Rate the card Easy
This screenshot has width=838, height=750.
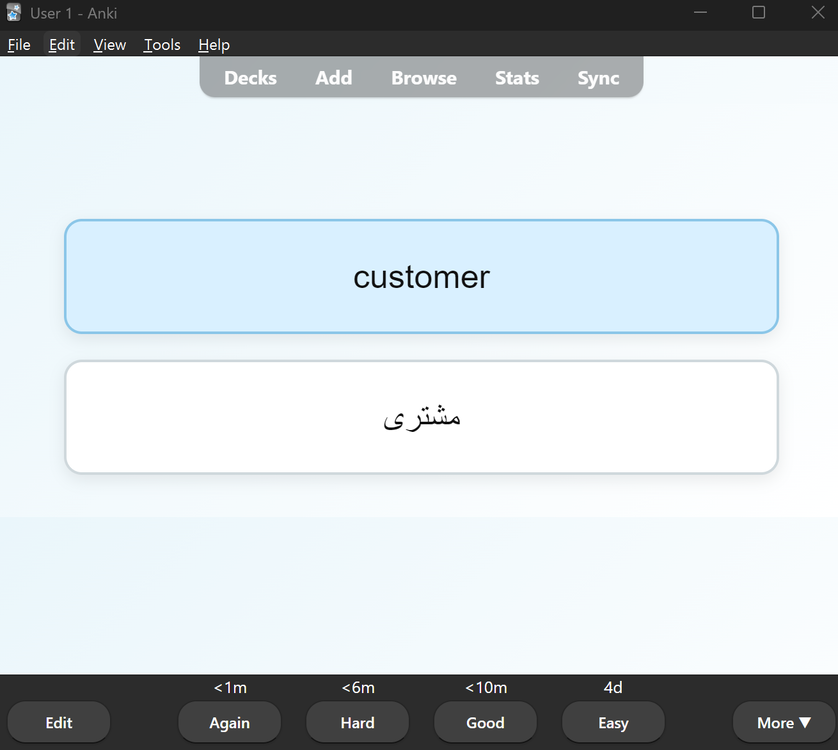click(x=613, y=723)
